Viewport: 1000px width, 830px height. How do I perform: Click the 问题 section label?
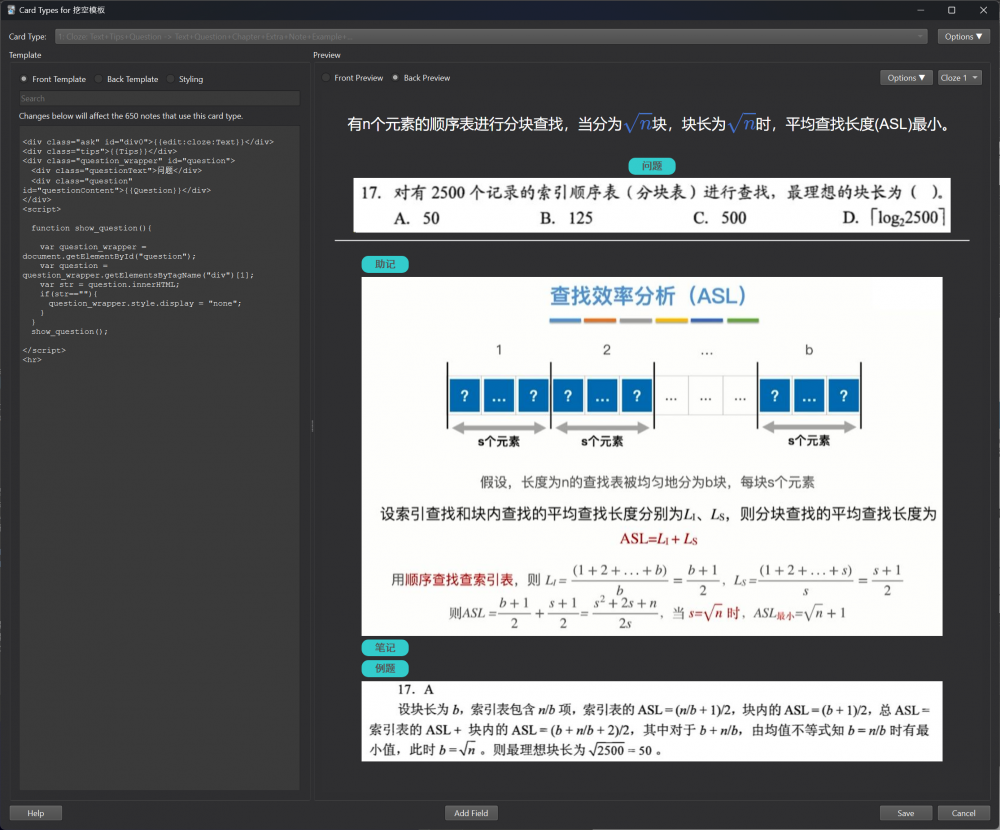point(652,166)
